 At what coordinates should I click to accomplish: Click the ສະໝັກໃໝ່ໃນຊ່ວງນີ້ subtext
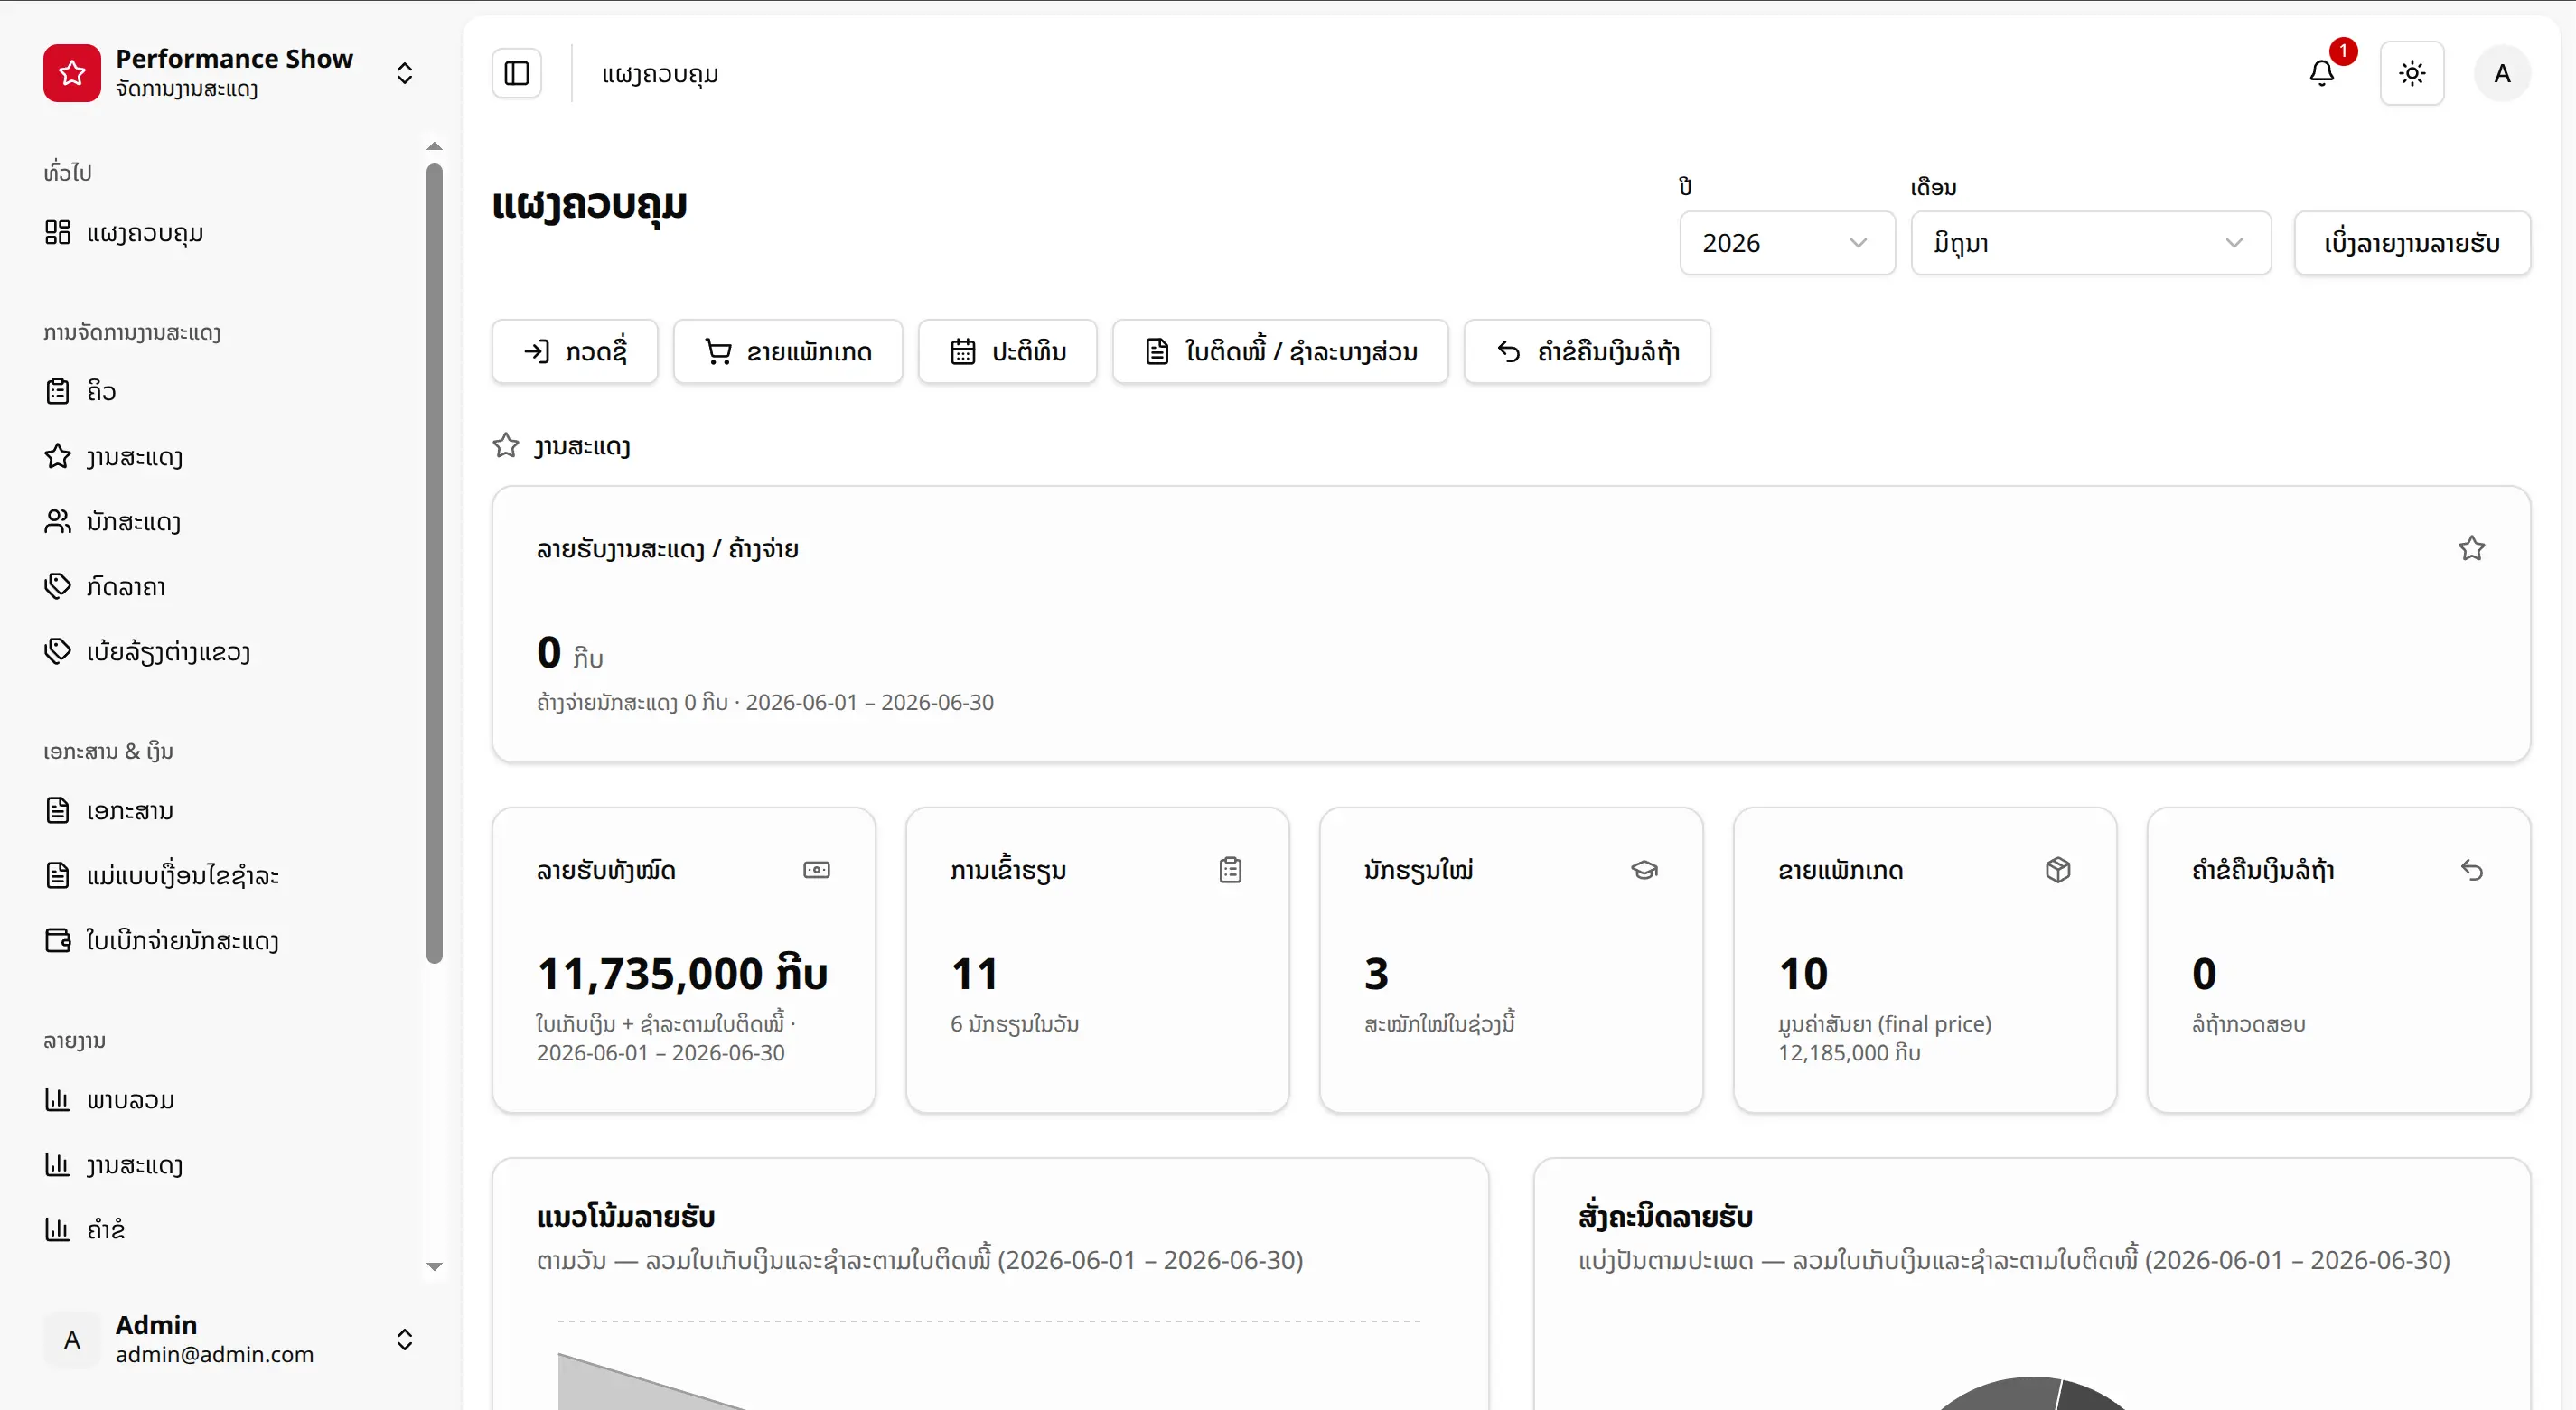click(x=1440, y=1024)
